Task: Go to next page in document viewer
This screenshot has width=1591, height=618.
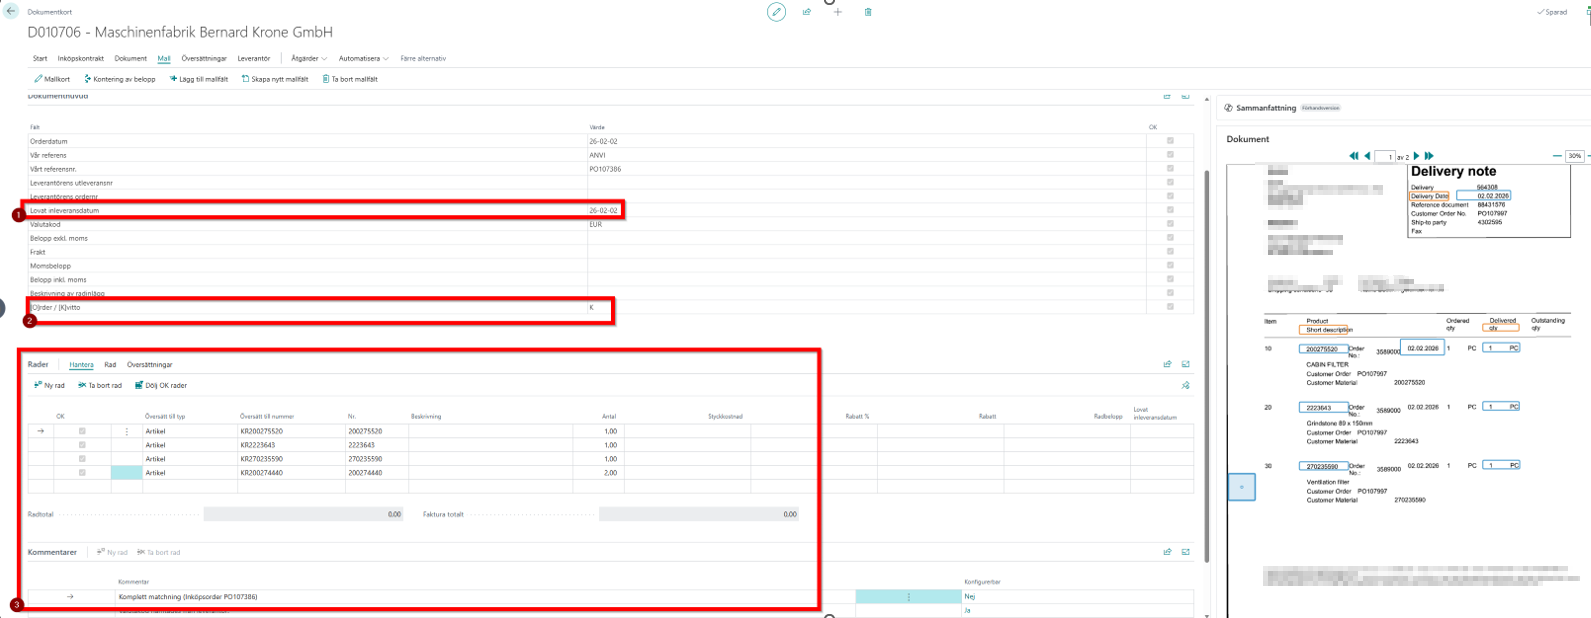Action: (x=1416, y=156)
